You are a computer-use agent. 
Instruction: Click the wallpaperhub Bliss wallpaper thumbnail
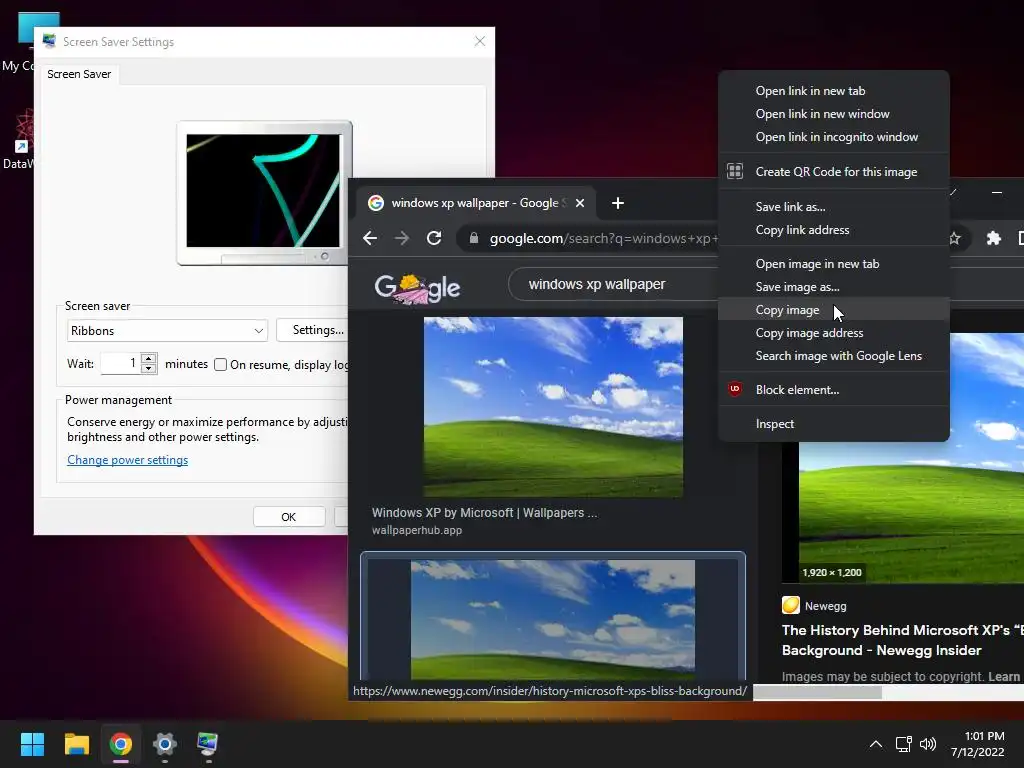pyautogui.click(x=553, y=407)
